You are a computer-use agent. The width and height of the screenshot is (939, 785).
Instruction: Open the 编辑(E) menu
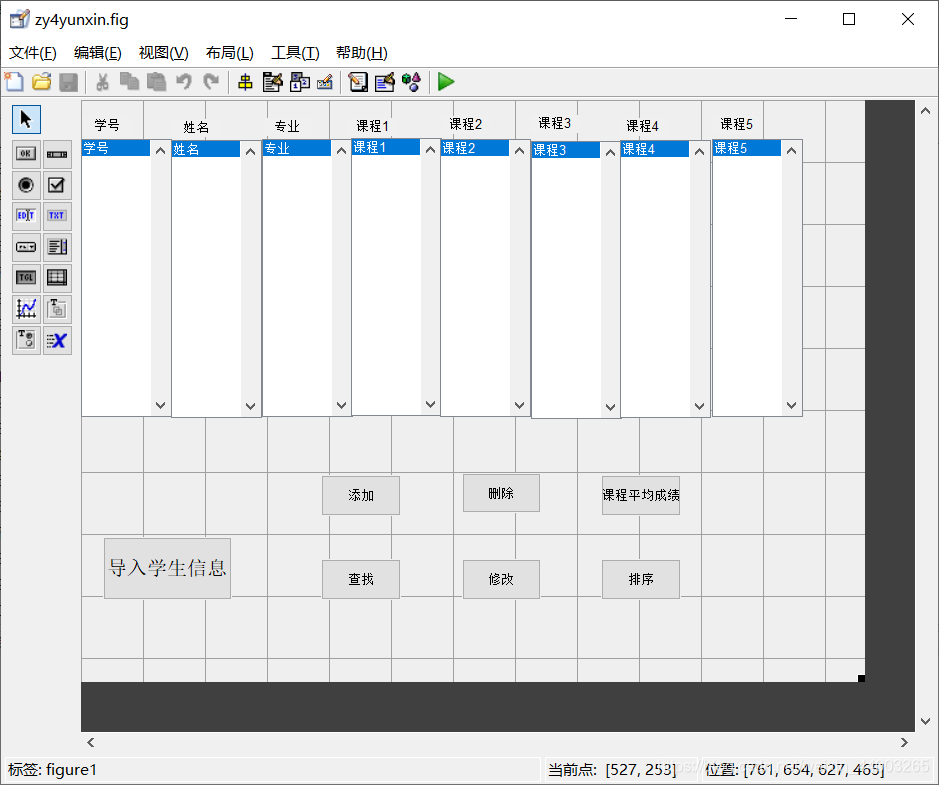(98, 53)
